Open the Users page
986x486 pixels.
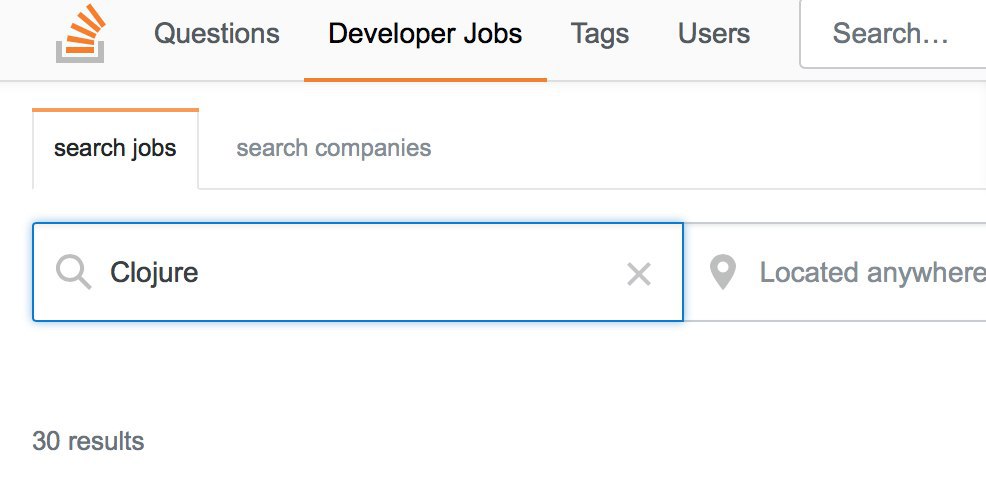coord(714,33)
